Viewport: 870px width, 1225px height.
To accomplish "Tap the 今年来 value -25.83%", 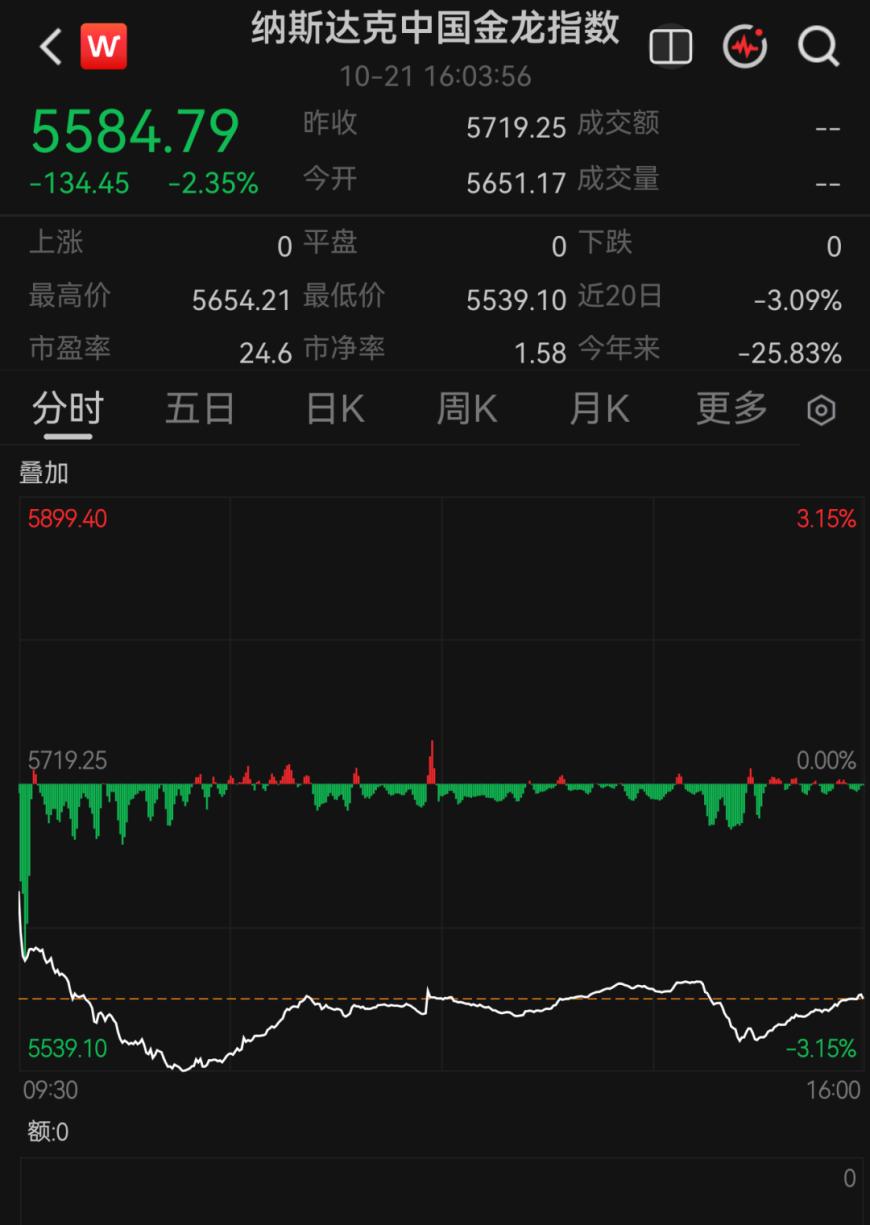I will coord(790,353).
